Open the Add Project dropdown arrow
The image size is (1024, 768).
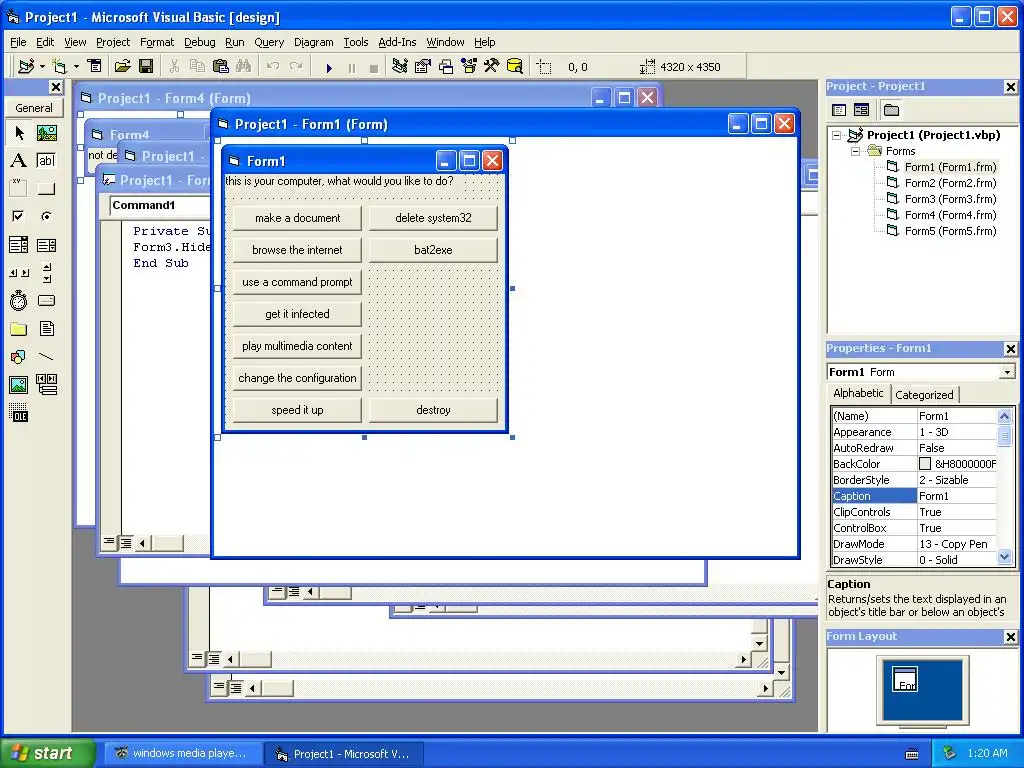(x=42, y=66)
